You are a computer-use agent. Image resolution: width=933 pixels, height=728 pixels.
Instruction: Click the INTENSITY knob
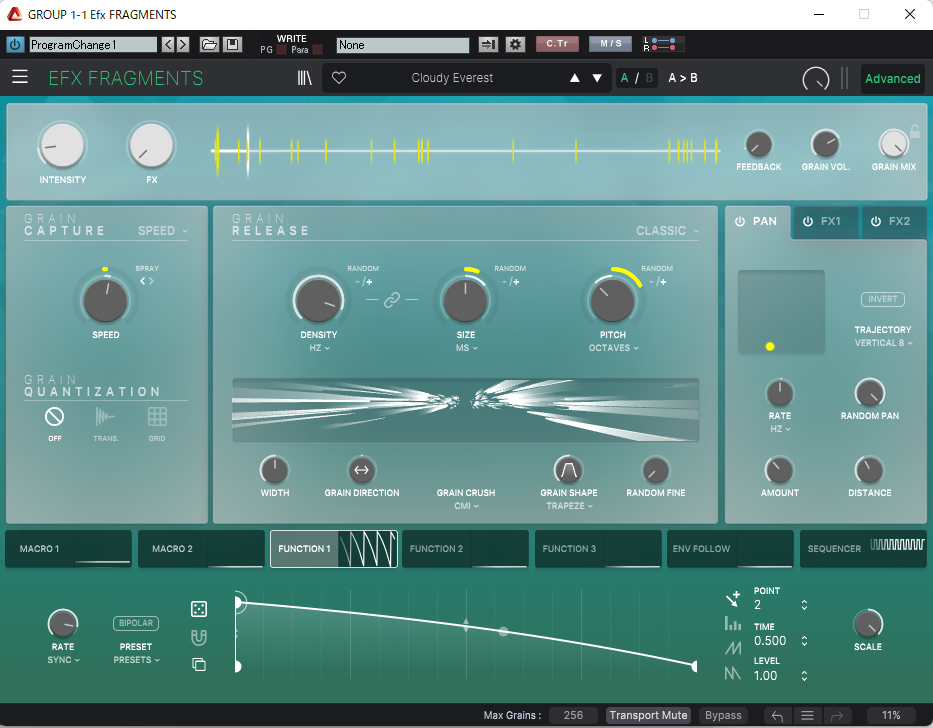62,145
